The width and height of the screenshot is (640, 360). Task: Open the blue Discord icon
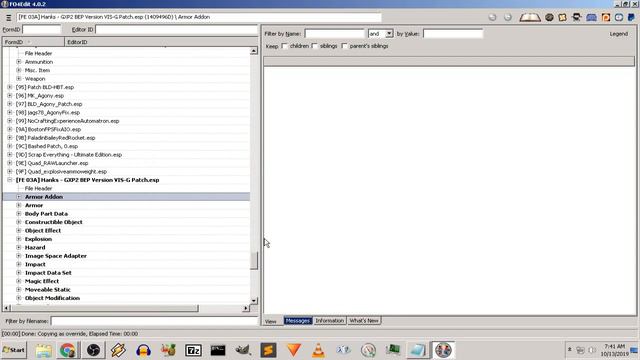coord(591,17)
